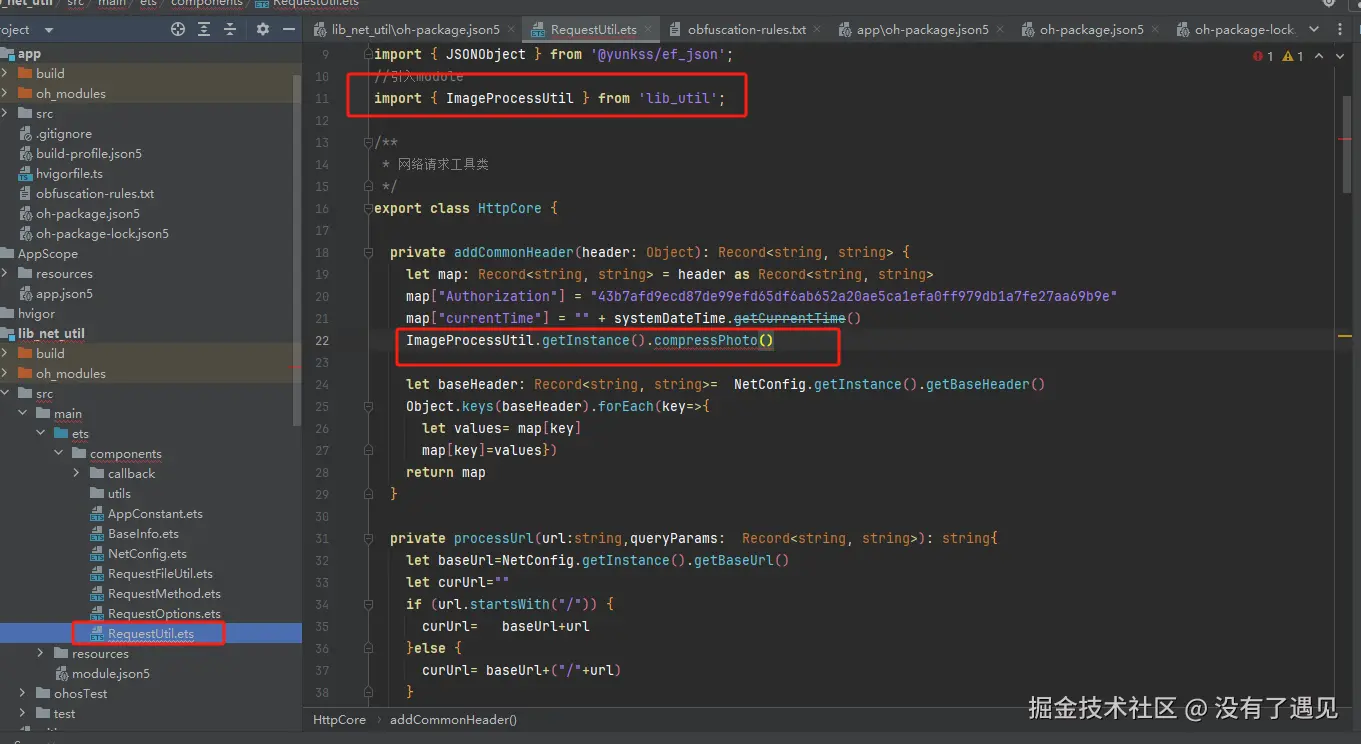The image size is (1361, 744).
Task: Click the yellow warning count indicator
Action: [x=1293, y=56]
